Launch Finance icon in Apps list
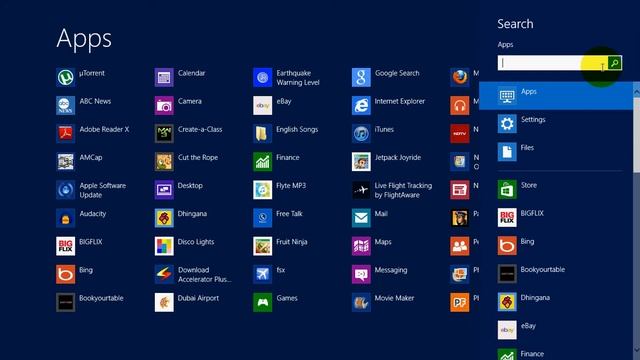 [262, 162]
